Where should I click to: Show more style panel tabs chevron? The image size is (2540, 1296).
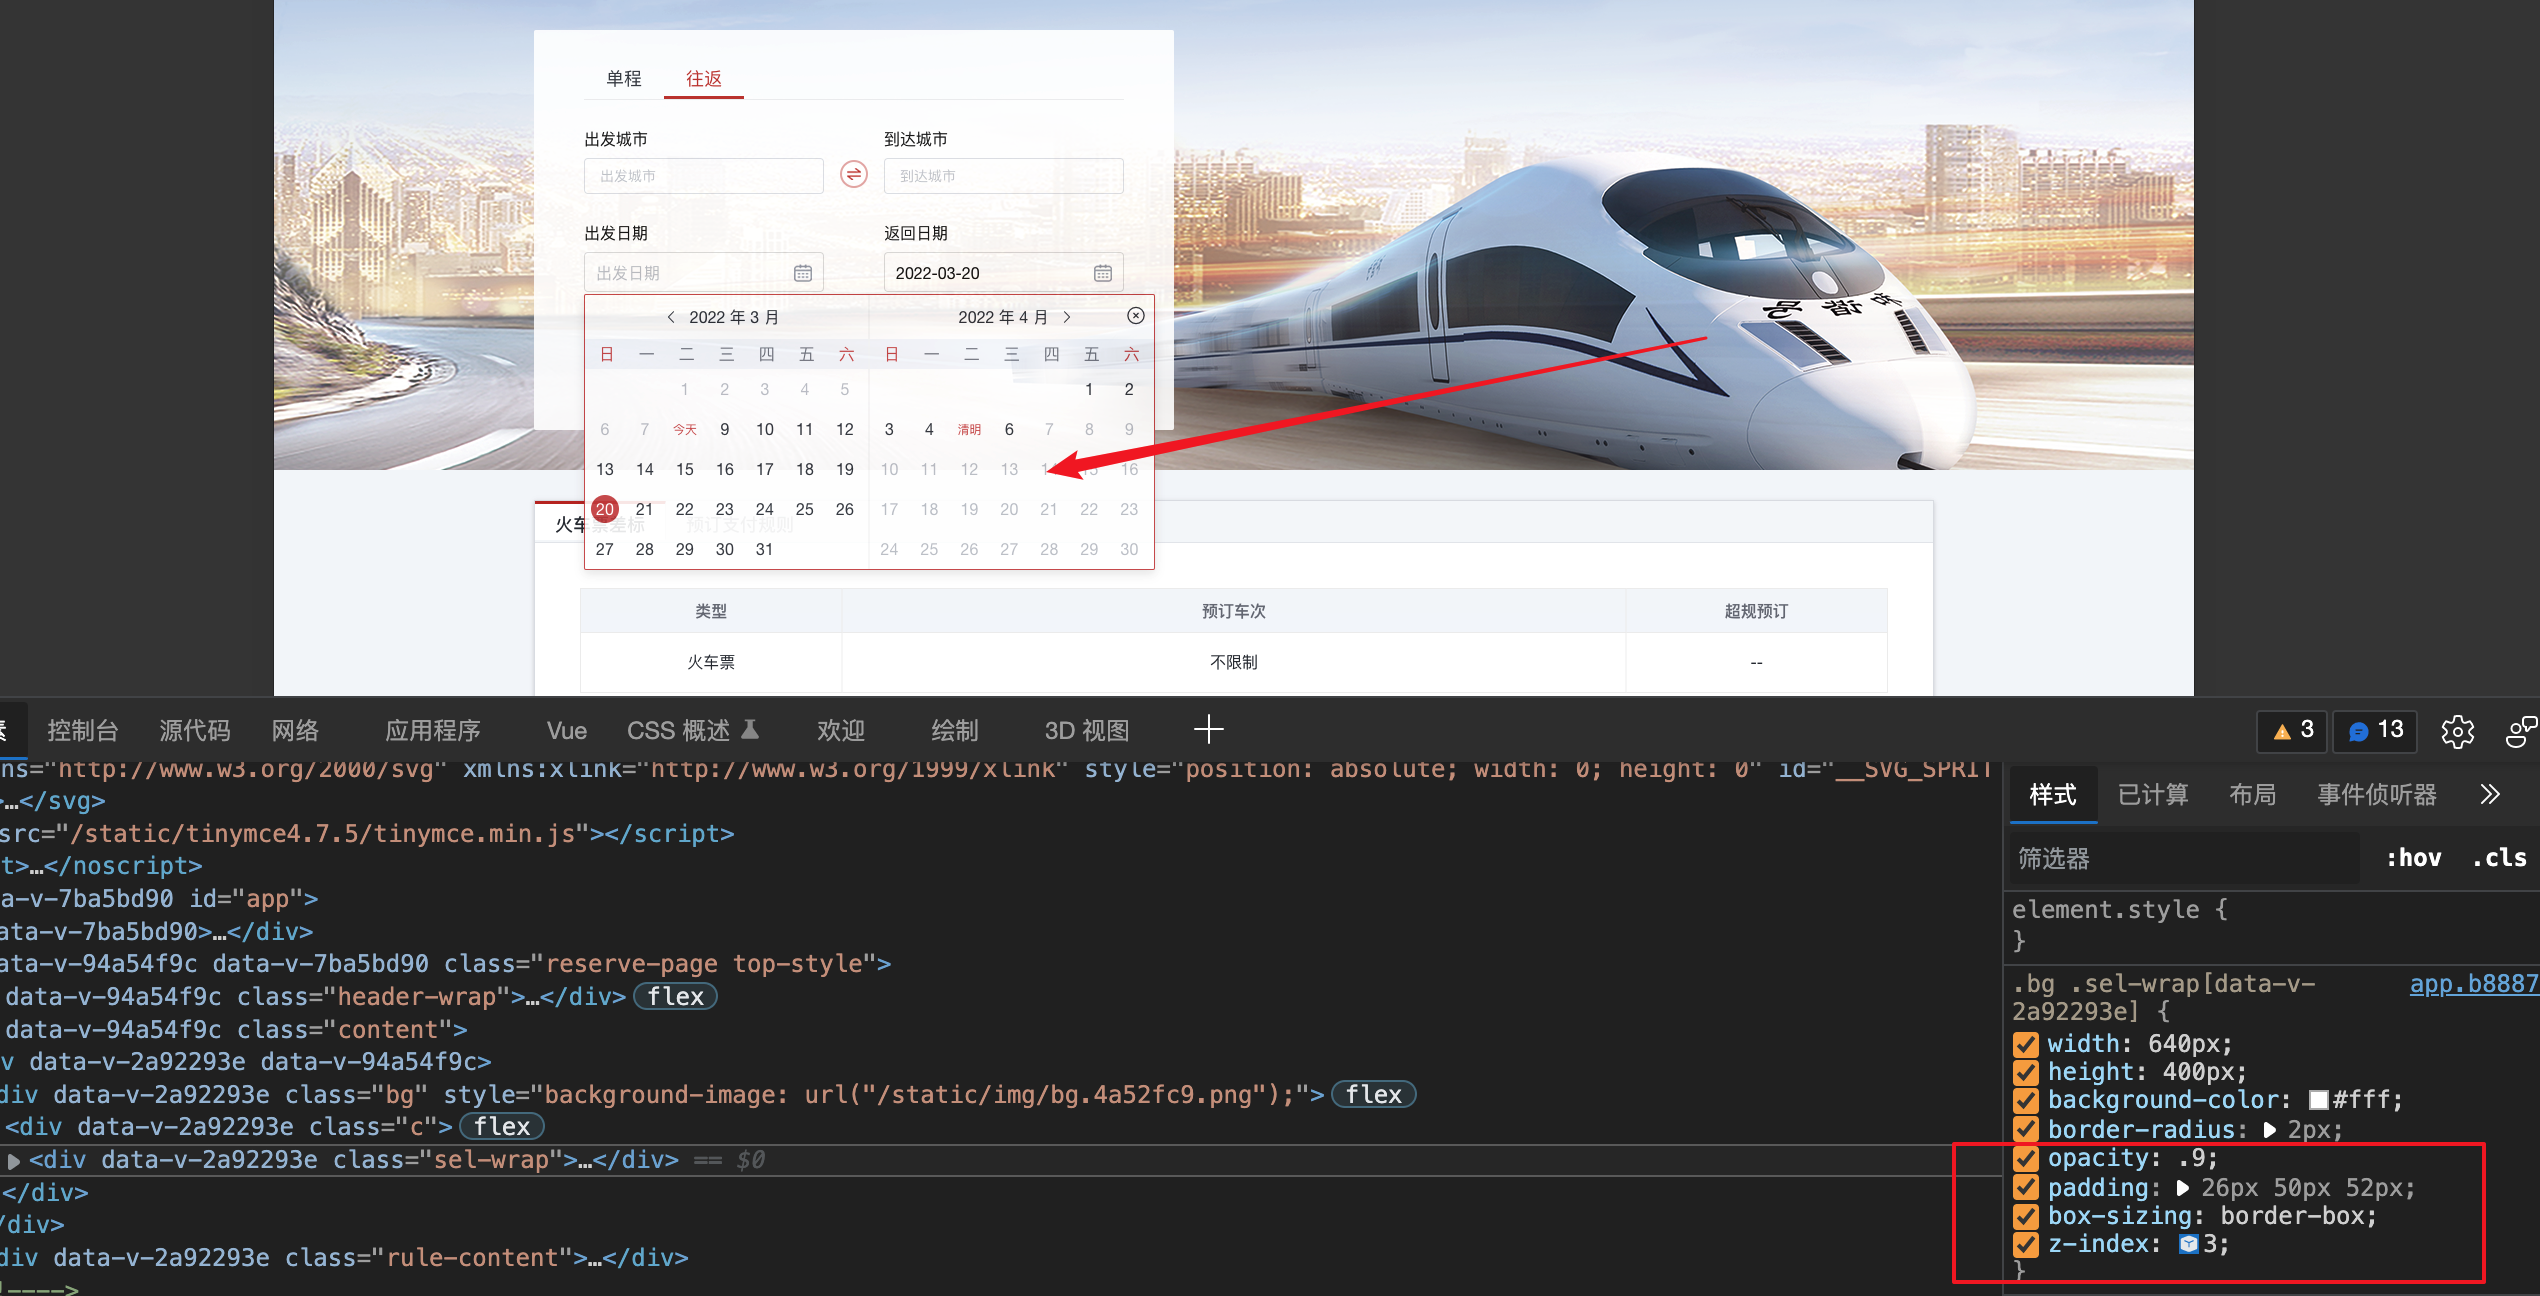2490,795
